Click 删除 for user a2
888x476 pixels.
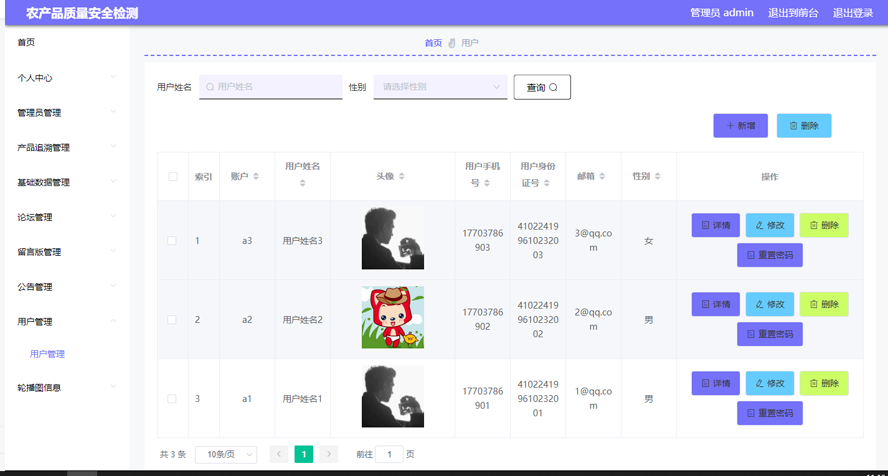(x=824, y=305)
